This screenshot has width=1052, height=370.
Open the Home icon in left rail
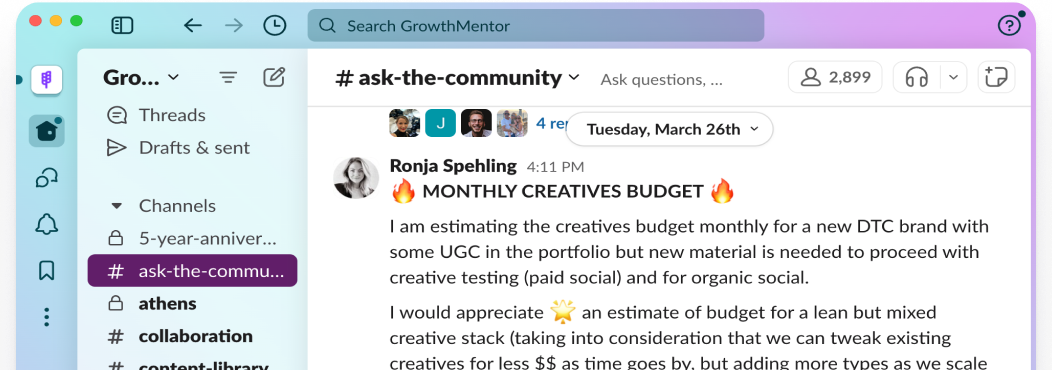(x=46, y=130)
